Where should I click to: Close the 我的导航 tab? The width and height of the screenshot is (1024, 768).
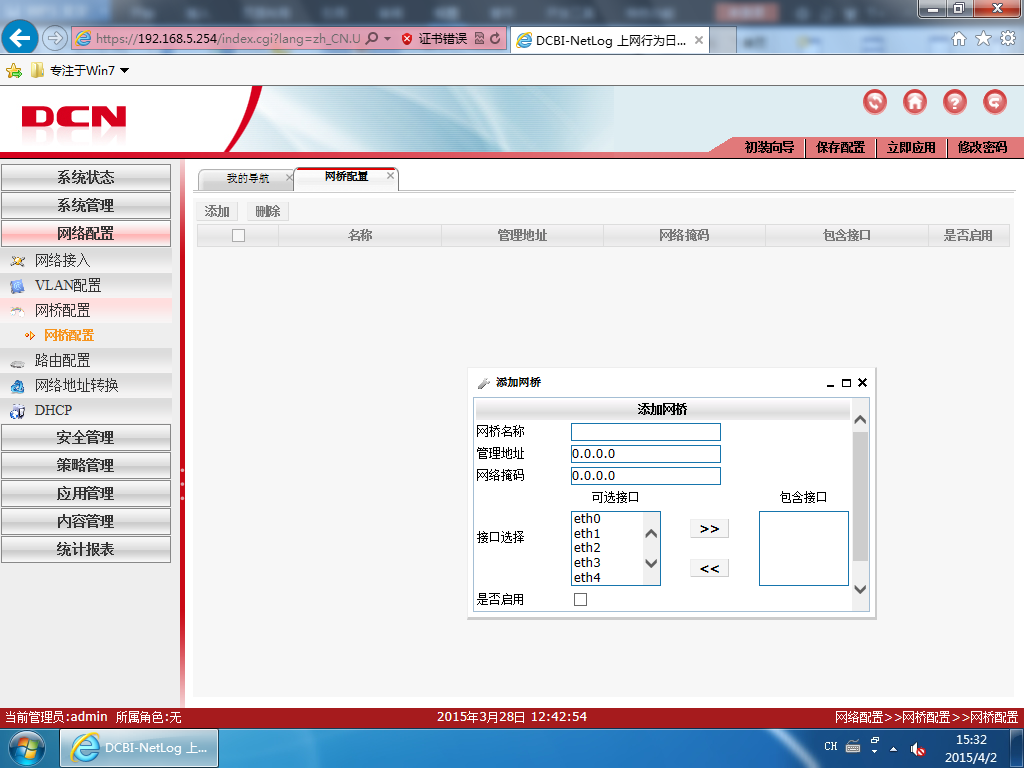coord(289,177)
